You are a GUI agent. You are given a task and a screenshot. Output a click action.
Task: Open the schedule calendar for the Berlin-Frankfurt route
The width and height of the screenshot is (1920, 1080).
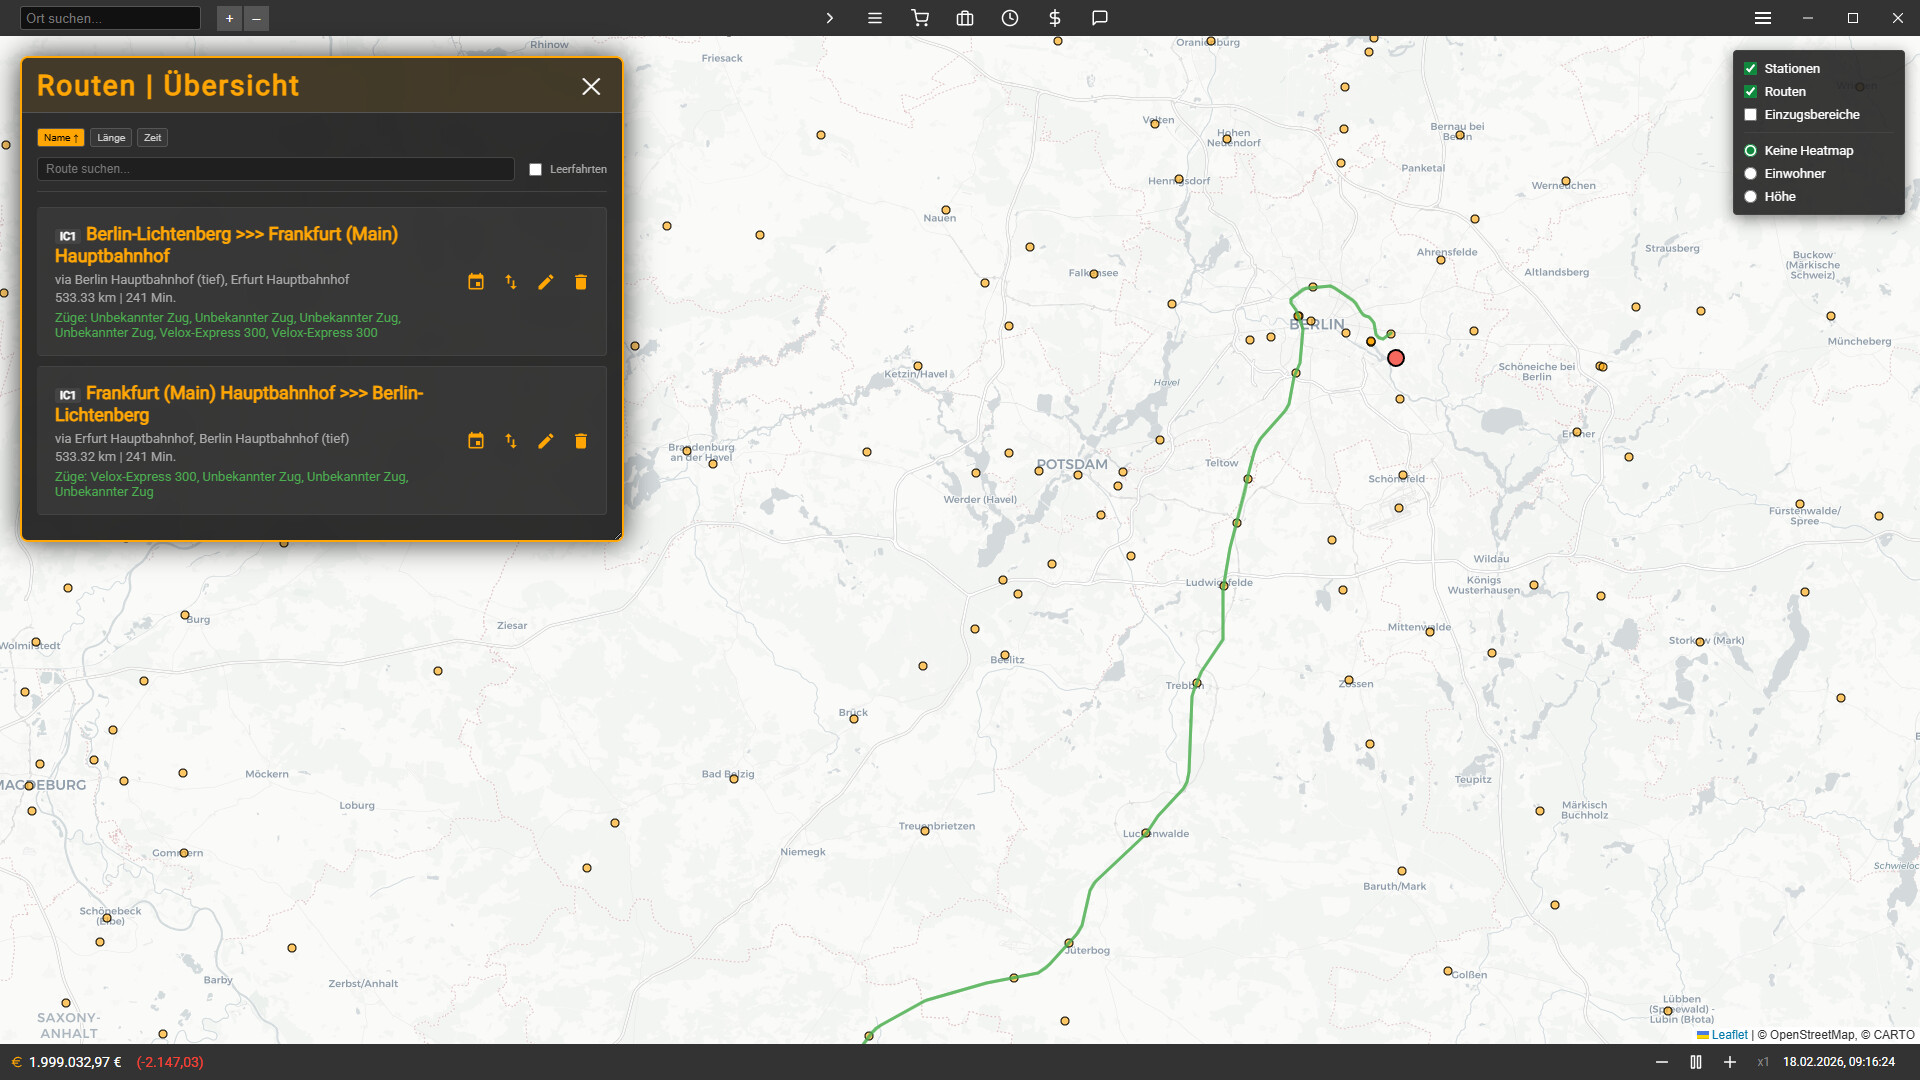476,282
